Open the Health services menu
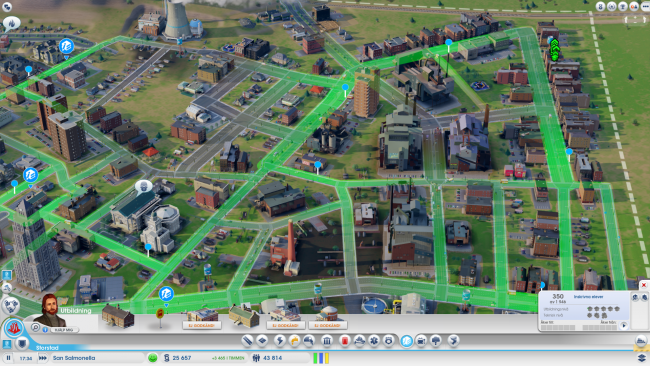 tap(374, 341)
